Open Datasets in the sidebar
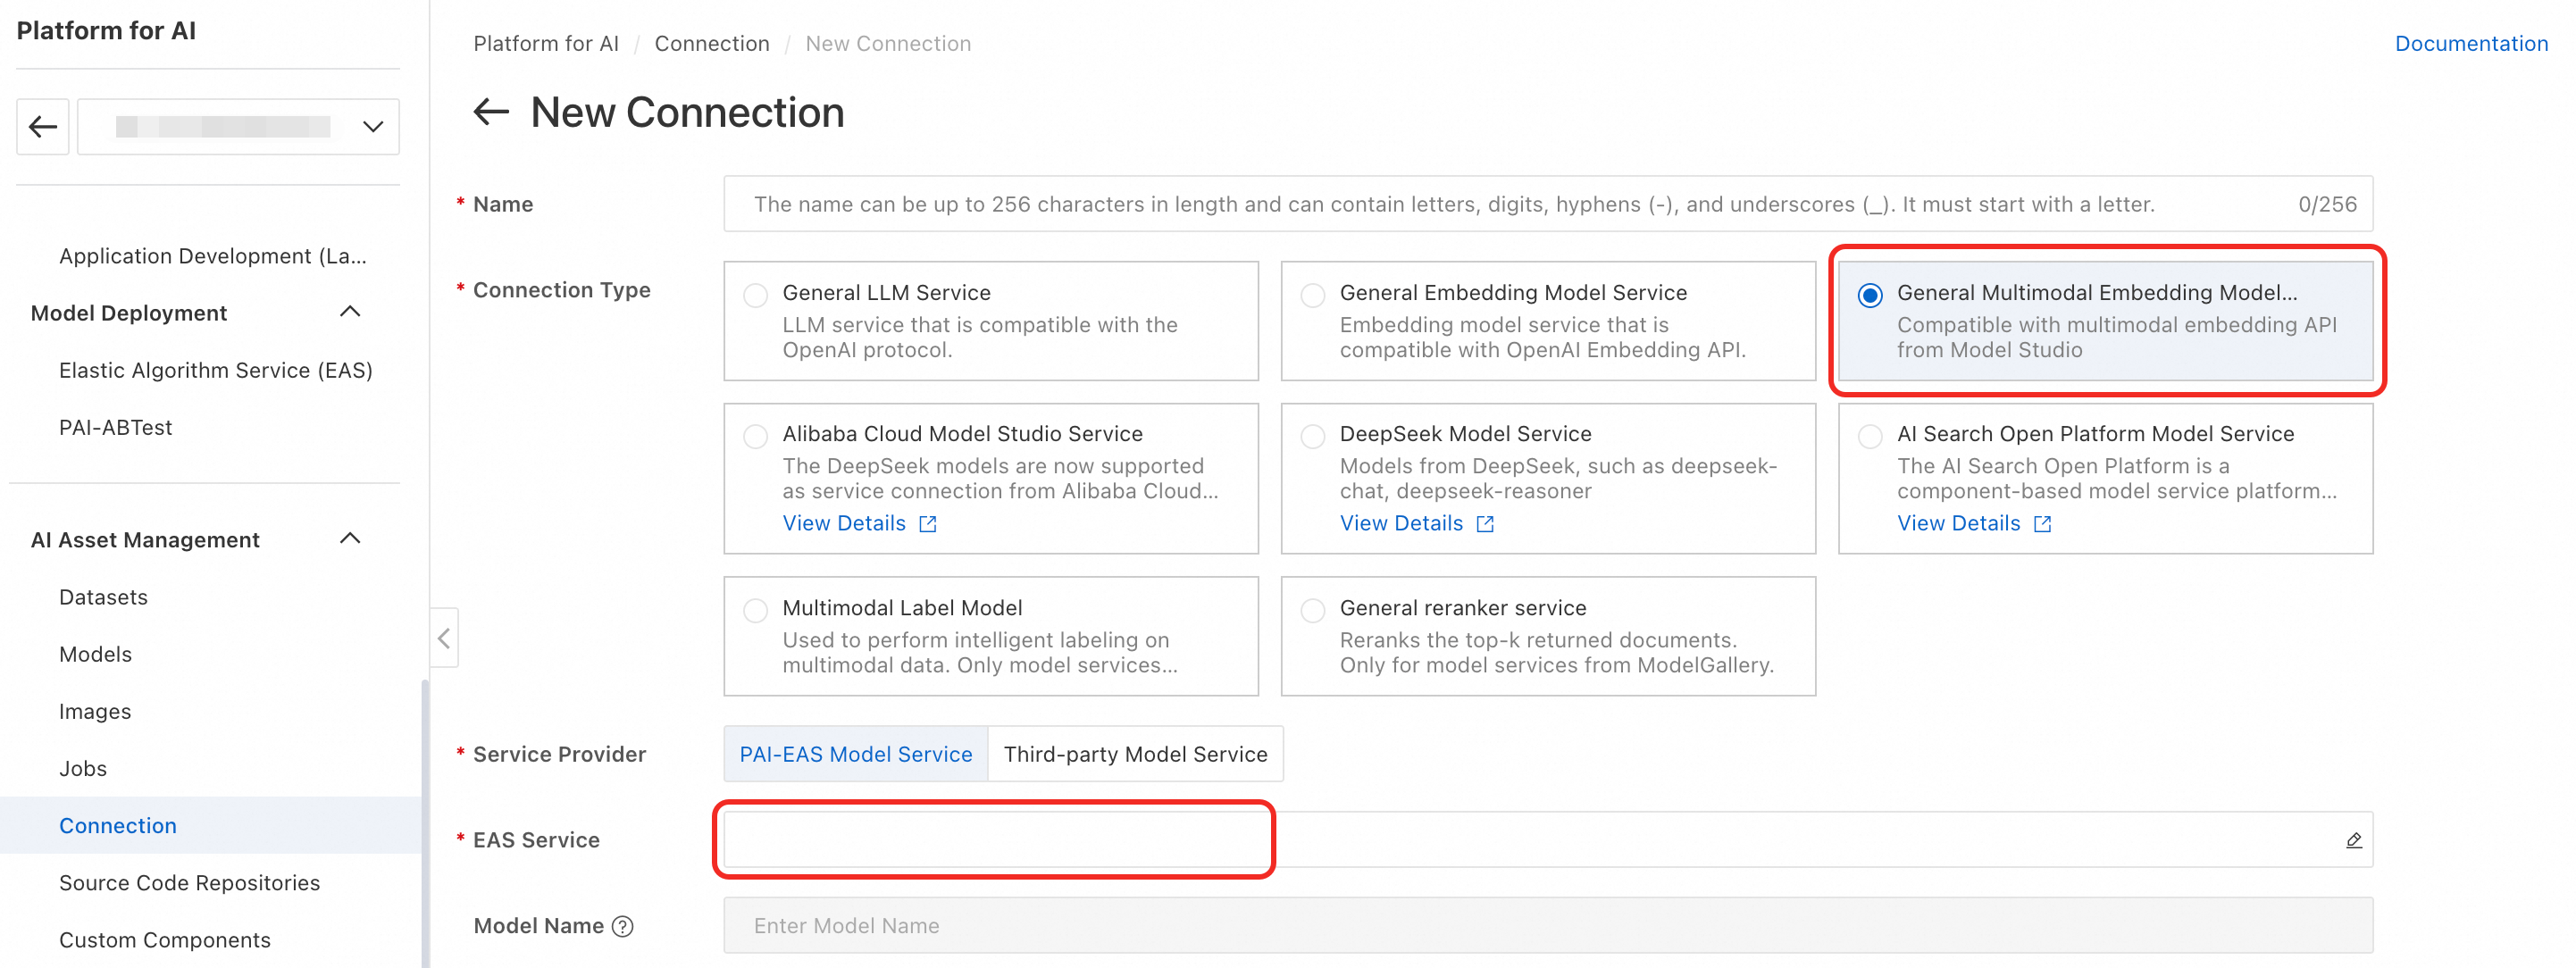 103,597
